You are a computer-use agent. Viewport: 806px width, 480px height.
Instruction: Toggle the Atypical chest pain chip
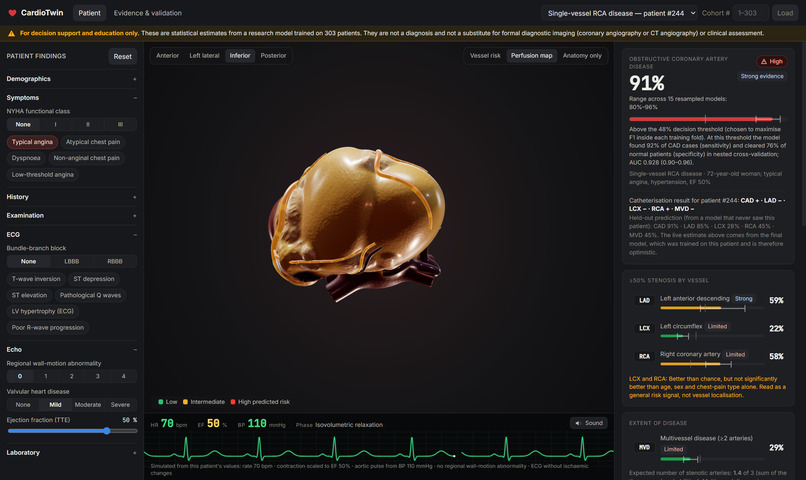[93, 142]
